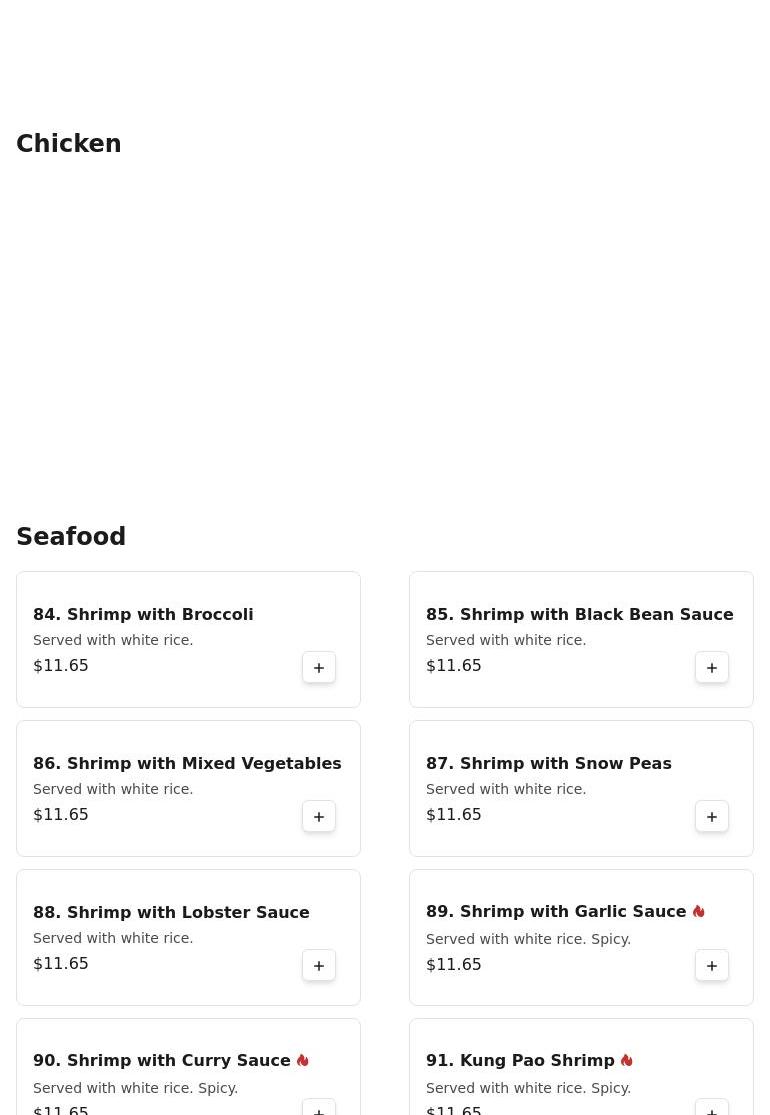Screen dimensions: 770x1115
Task: Add Shrimp with Black Bean Sauce
Action: [712, 668]
